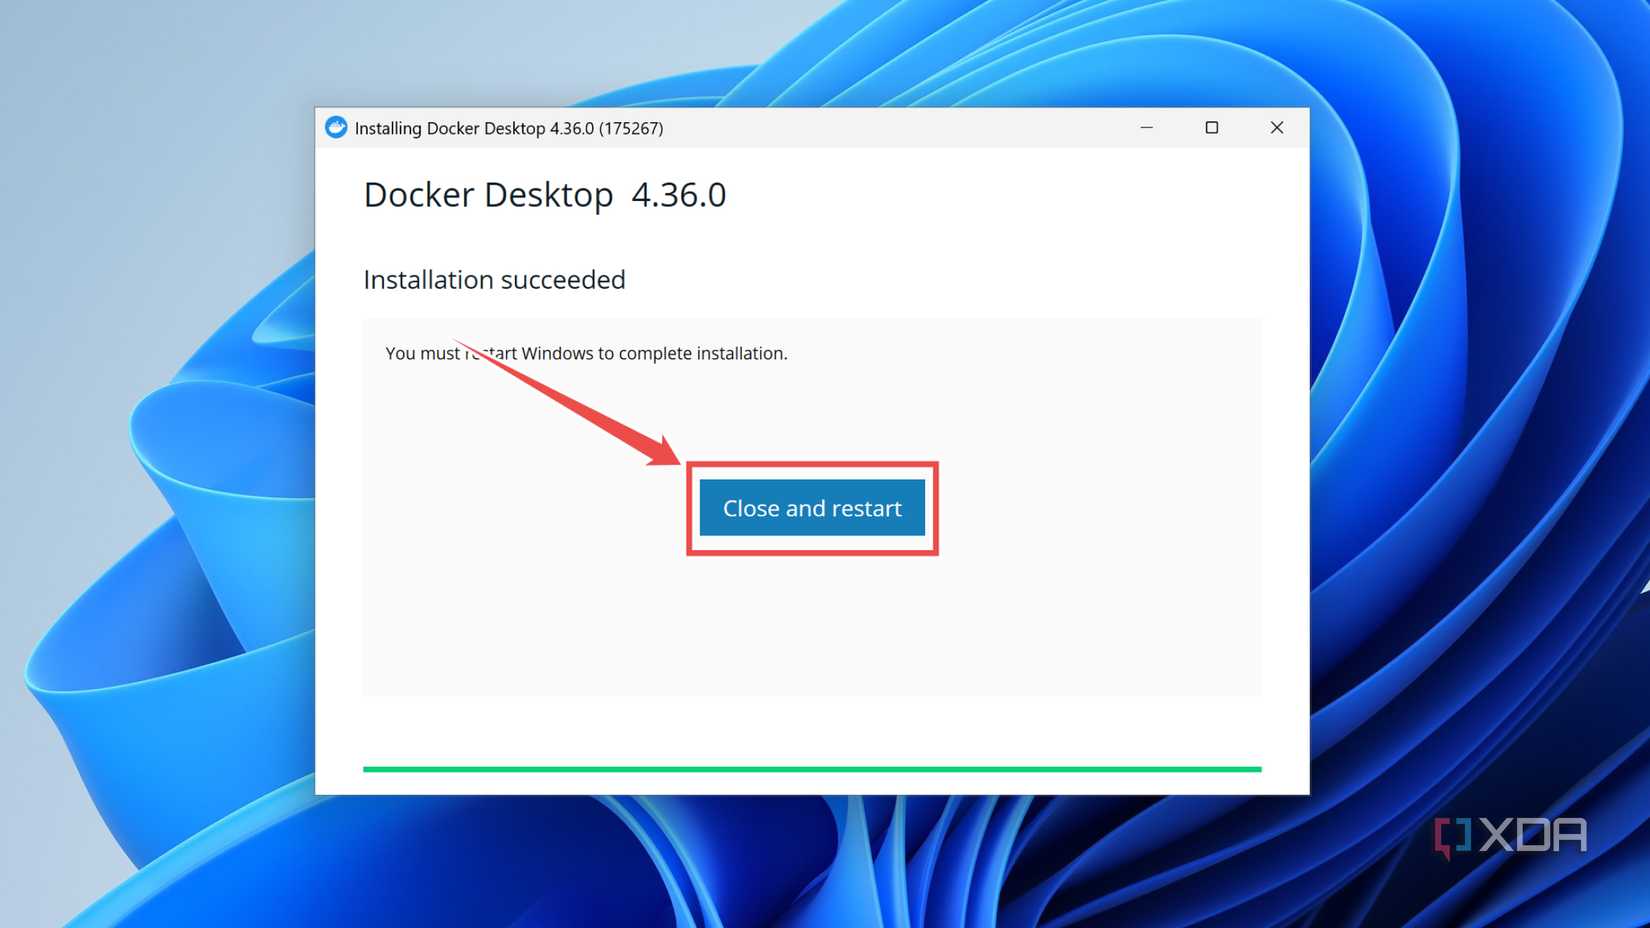
Task: Click the blue Close and restart label text
Action: pos(811,508)
